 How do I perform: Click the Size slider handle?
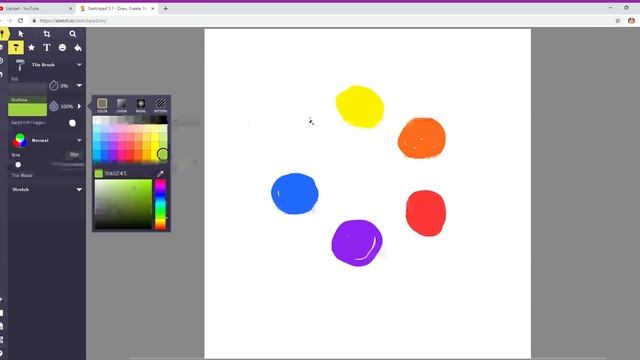pos(18,164)
